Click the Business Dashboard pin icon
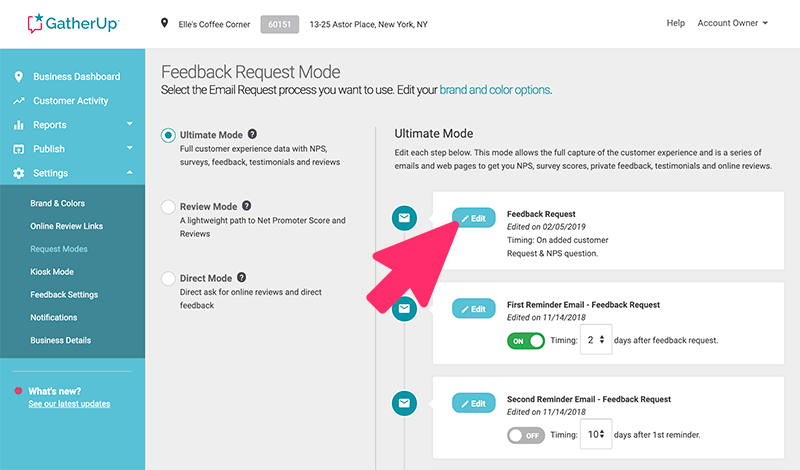The height and width of the screenshot is (470, 800). click(x=19, y=77)
